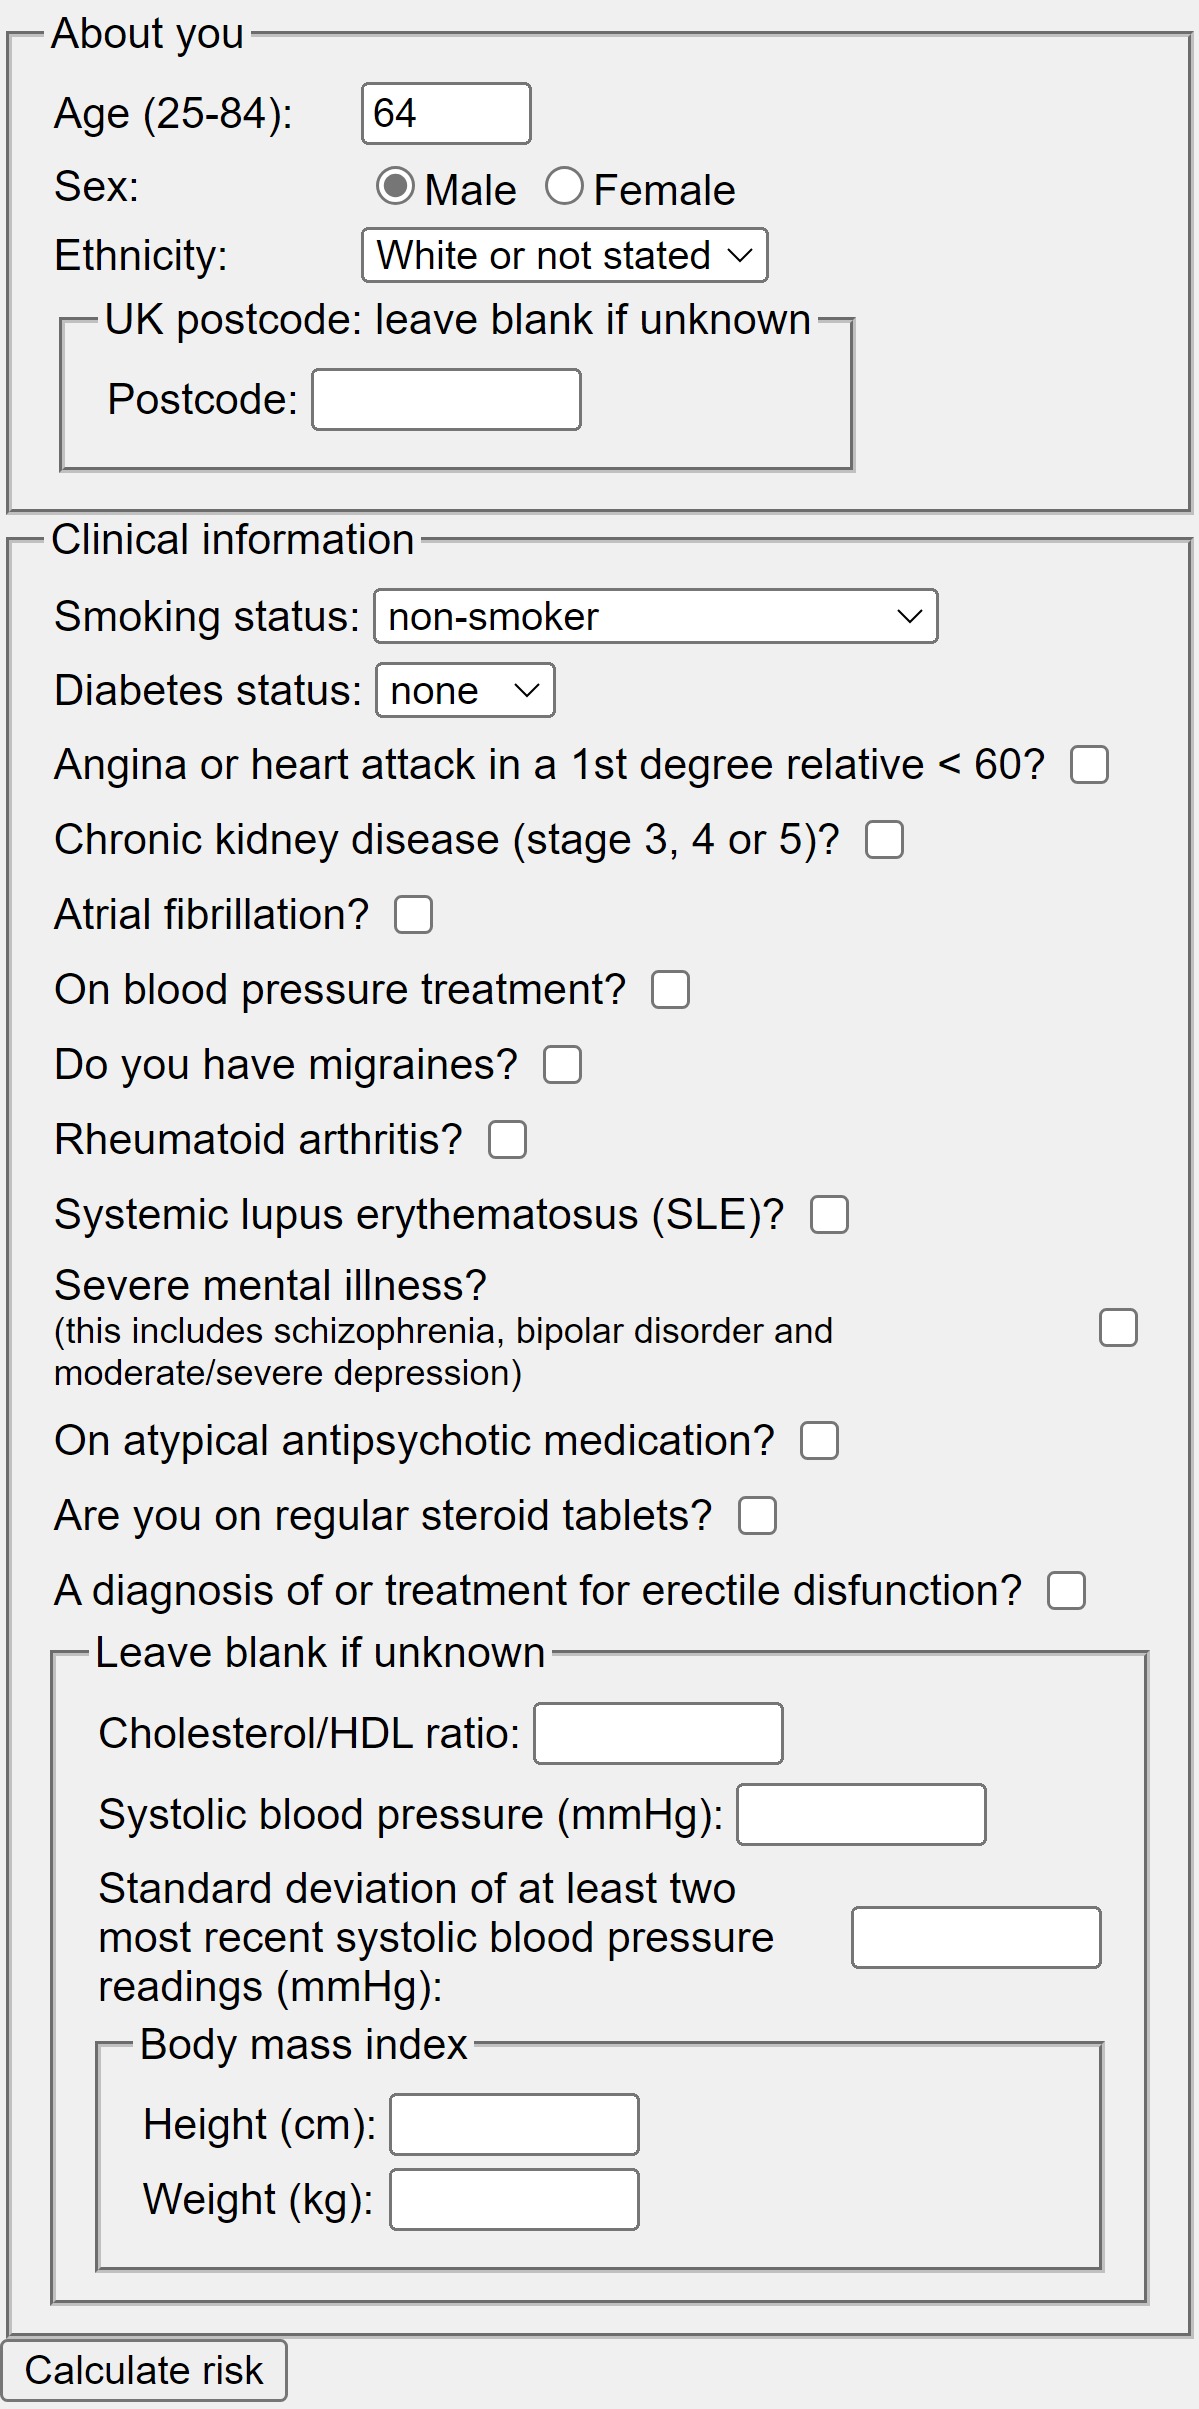Click the Height (cm) input field
1199x2409 pixels.
point(514,2125)
